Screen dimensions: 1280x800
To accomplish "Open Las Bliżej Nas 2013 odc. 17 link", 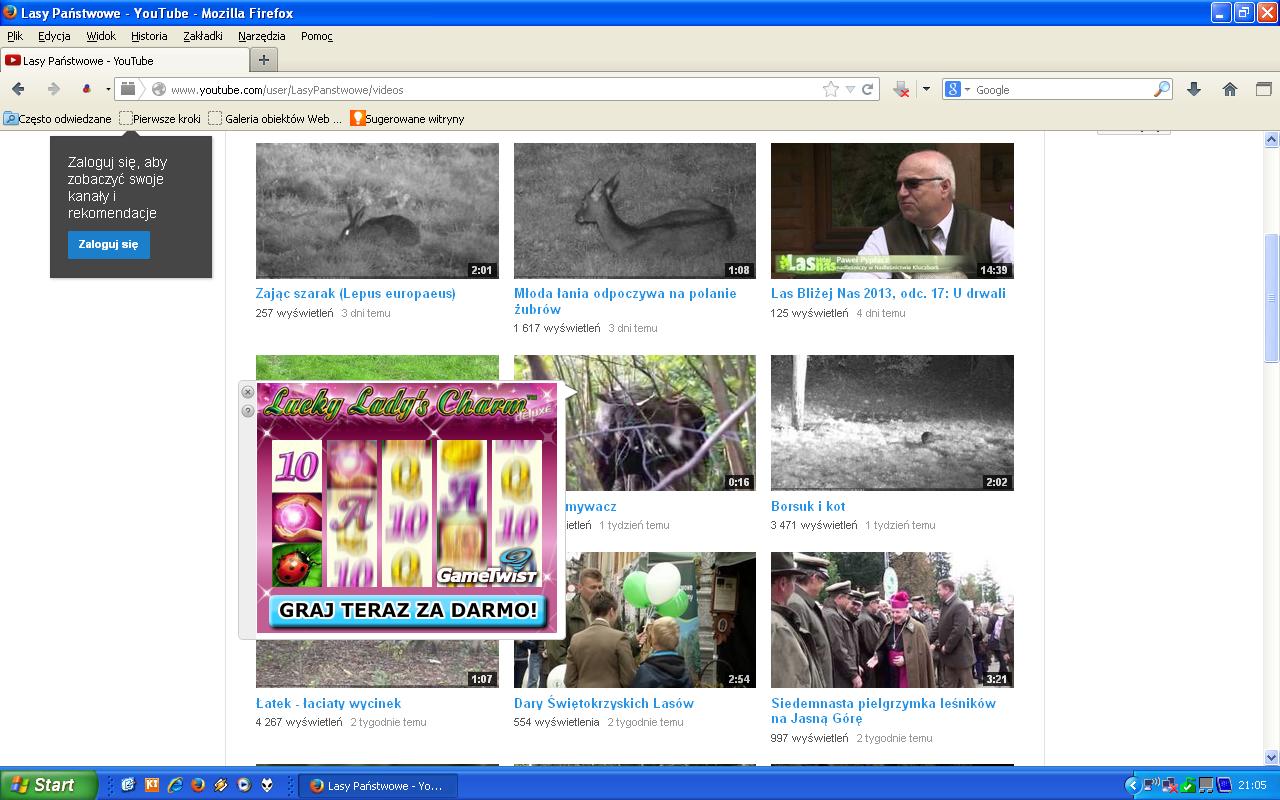I will point(888,293).
